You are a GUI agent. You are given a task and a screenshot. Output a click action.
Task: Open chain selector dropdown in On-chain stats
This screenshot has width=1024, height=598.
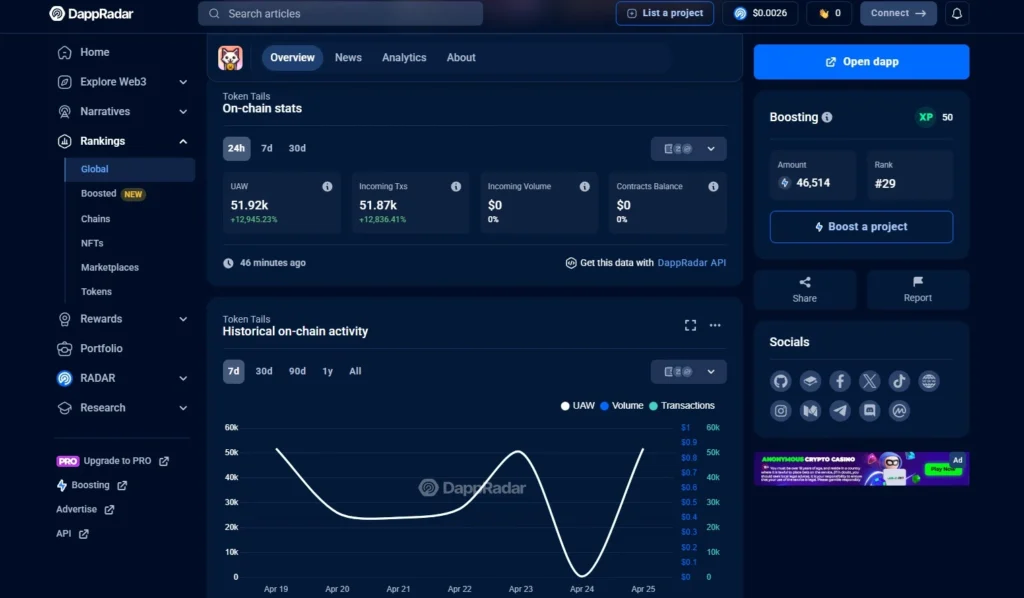(x=688, y=149)
